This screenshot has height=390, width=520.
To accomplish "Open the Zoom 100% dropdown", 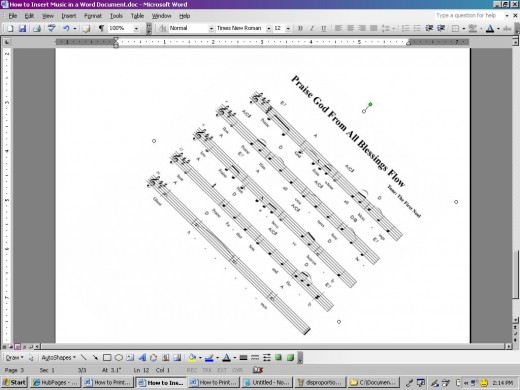I will click(136, 28).
